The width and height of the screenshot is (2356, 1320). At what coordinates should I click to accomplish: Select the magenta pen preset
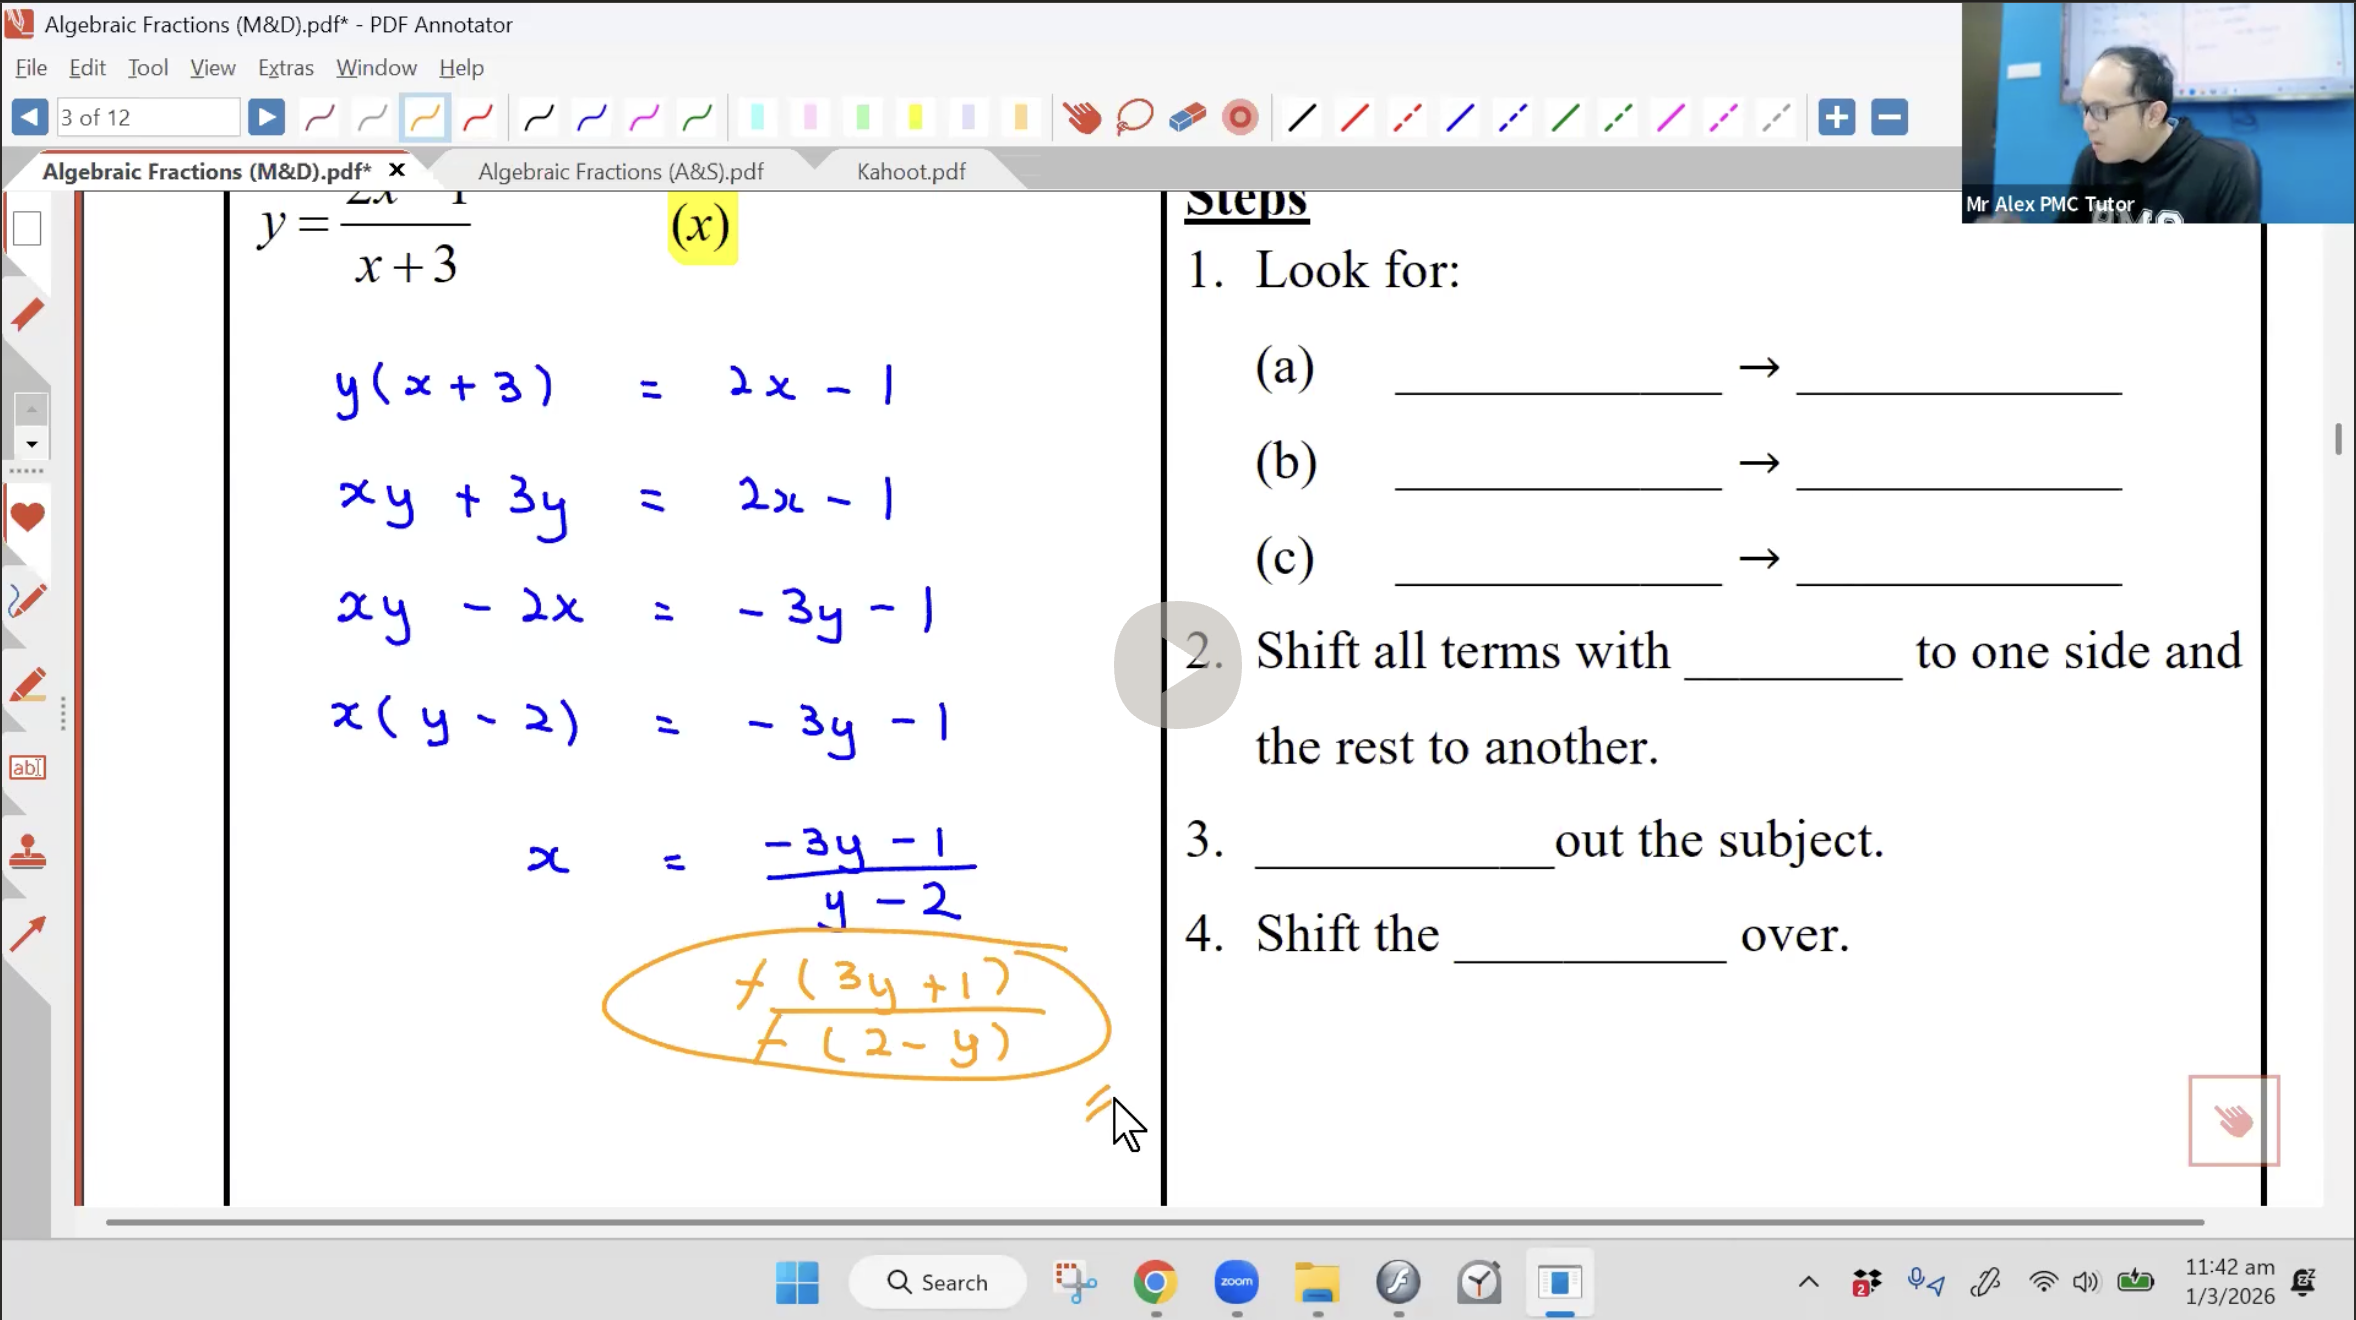(x=644, y=118)
